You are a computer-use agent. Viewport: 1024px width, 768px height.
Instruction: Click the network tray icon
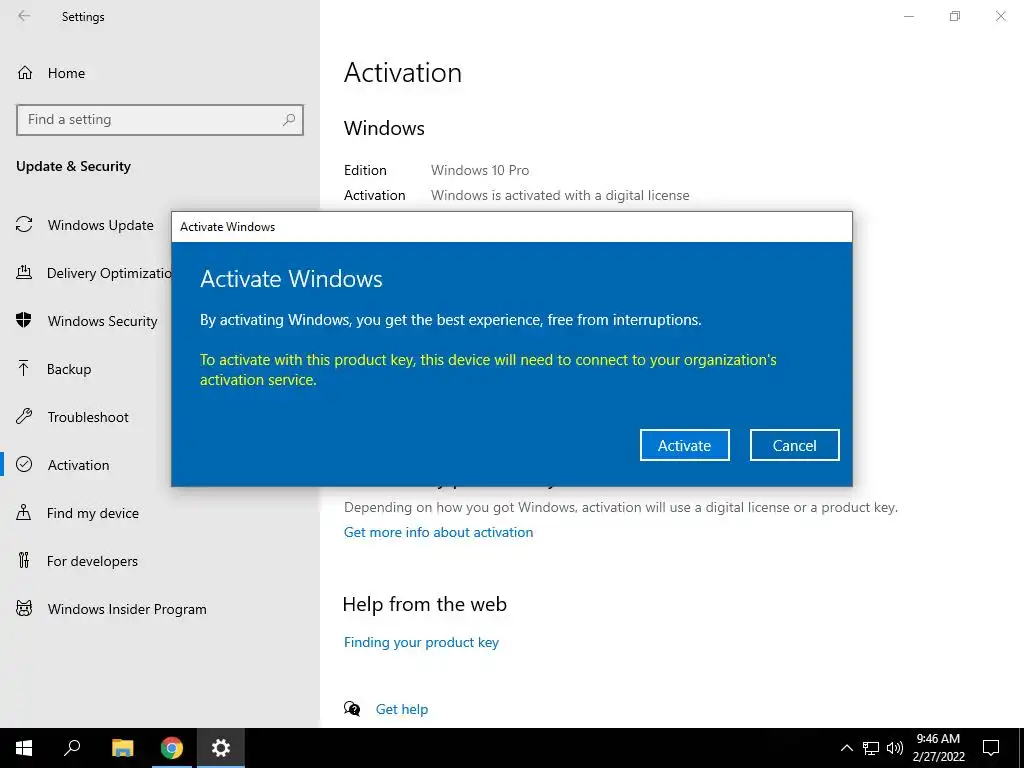871,748
